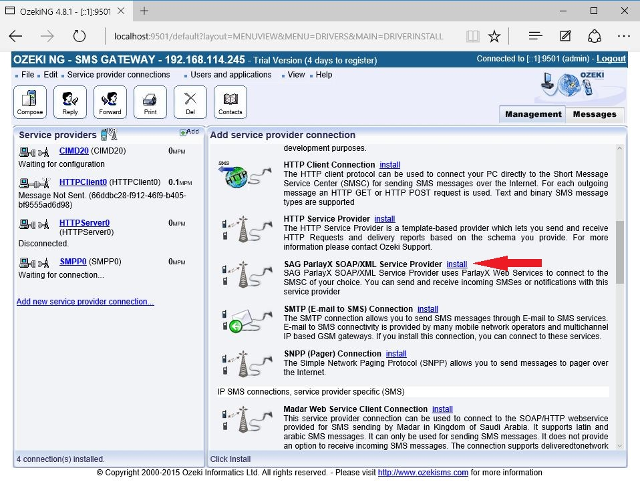Click the HTTP Client Connection globe icon

[245, 174]
